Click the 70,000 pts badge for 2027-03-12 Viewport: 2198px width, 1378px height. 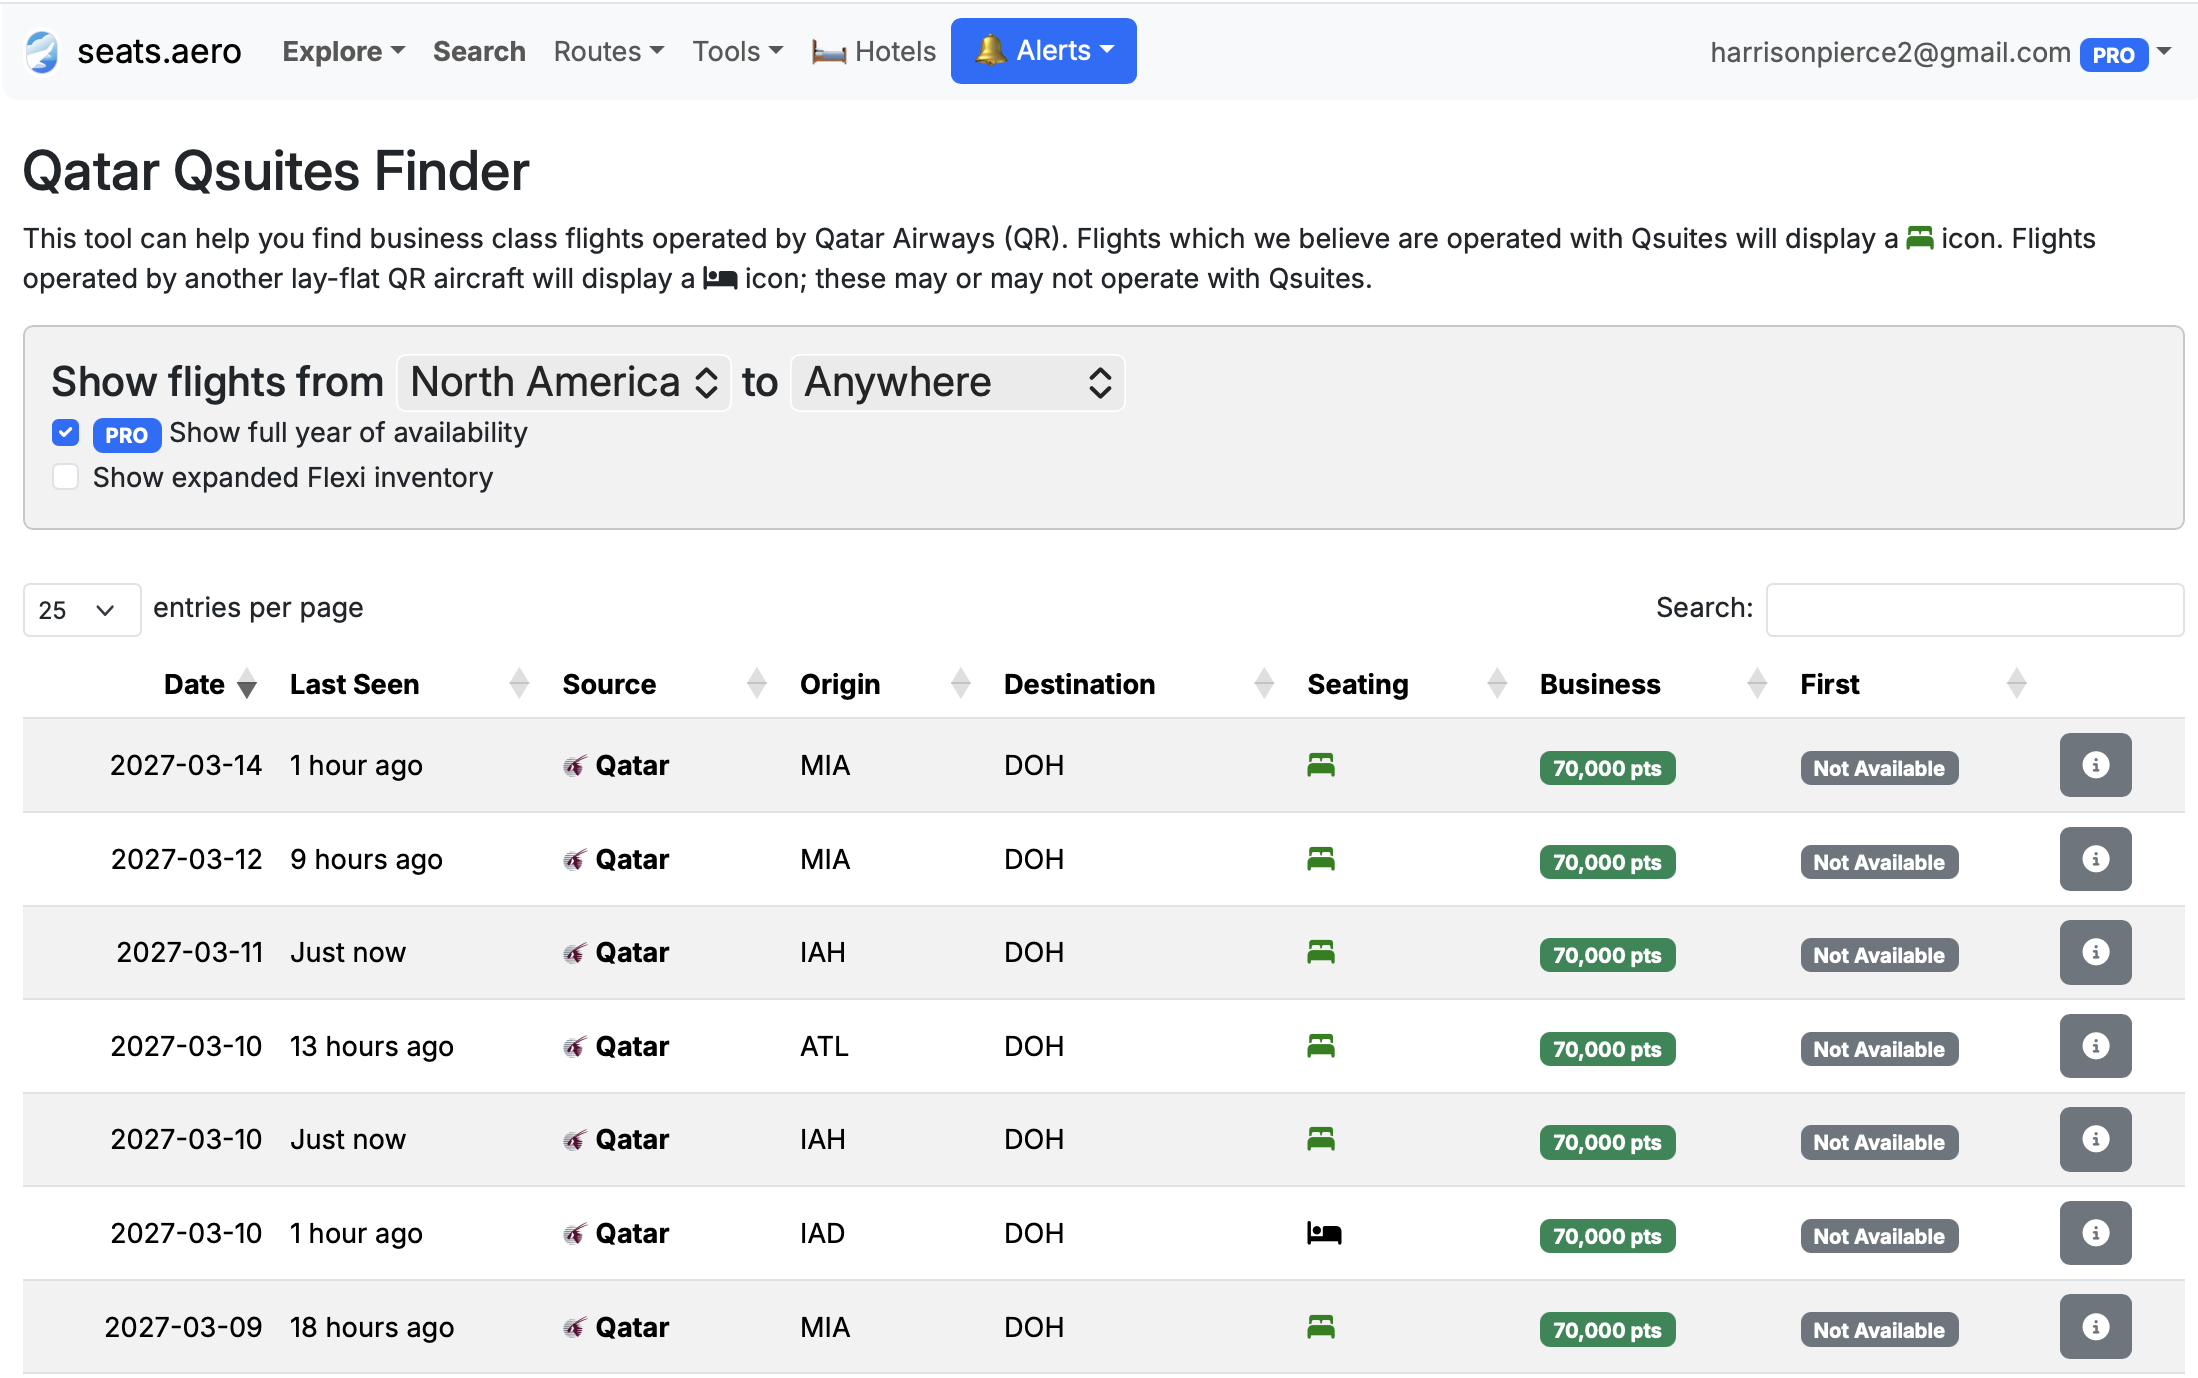click(1607, 862)
